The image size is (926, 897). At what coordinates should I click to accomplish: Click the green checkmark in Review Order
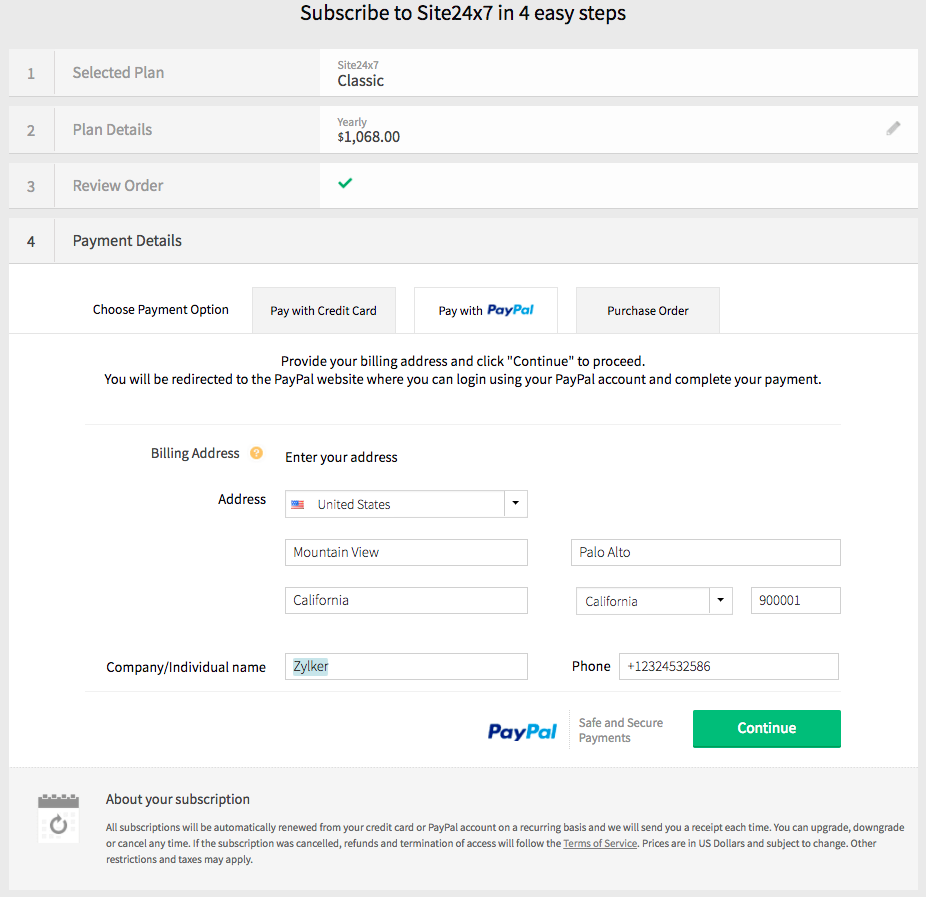[345, 183]
